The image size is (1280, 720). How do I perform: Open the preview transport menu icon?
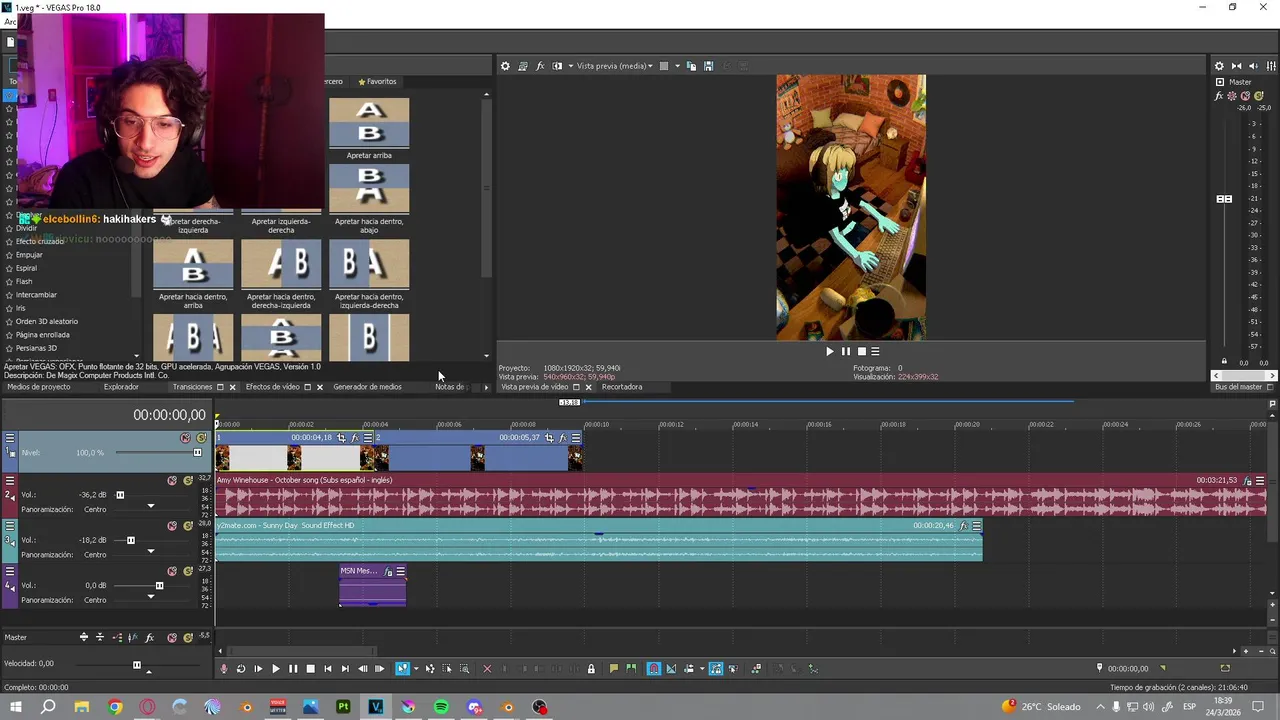875,351
